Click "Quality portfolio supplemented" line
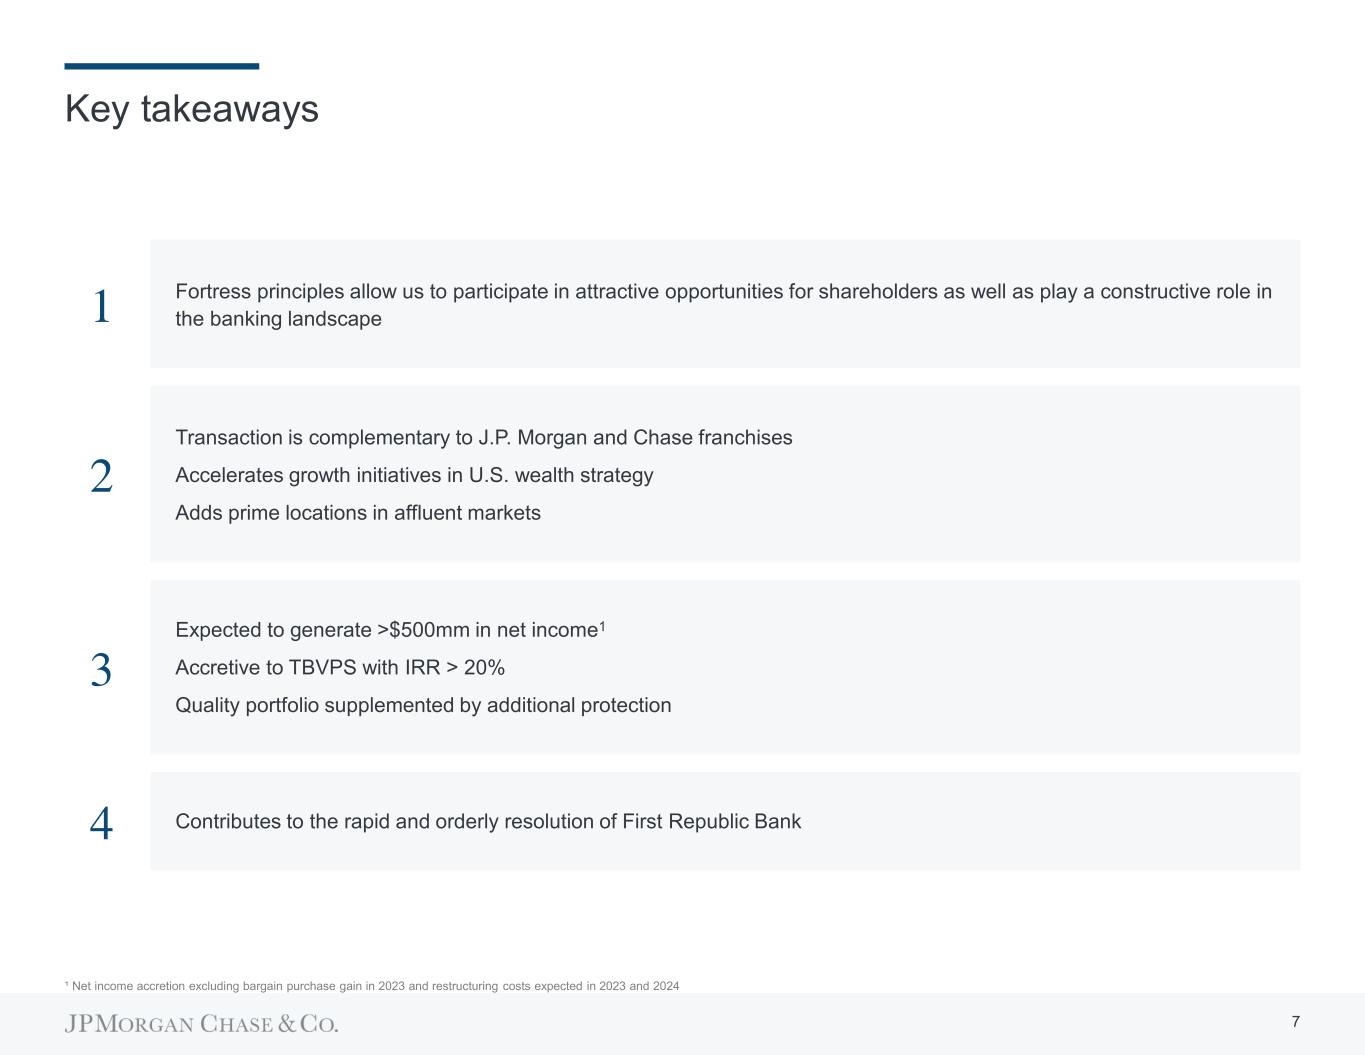Viewport: 1365px width, 1055px height. tap(423, 706)
